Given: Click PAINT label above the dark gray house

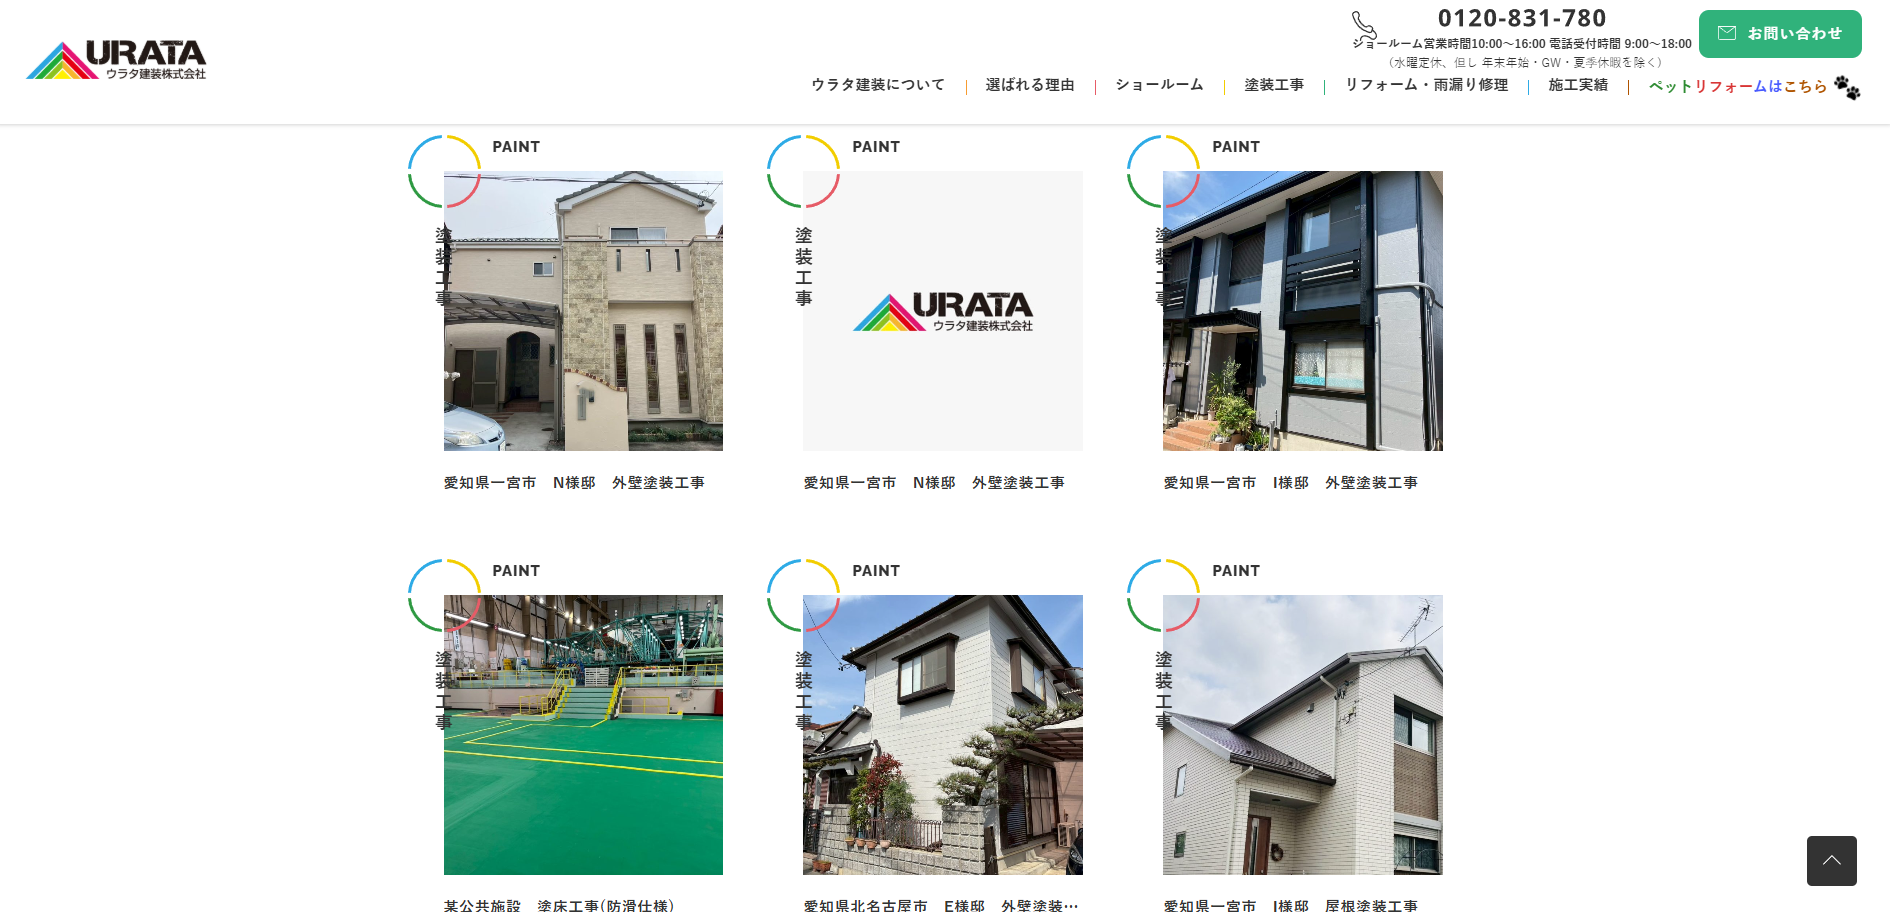Looking at the screenshot, I should pyautogui.click(x=1236, y=147).
